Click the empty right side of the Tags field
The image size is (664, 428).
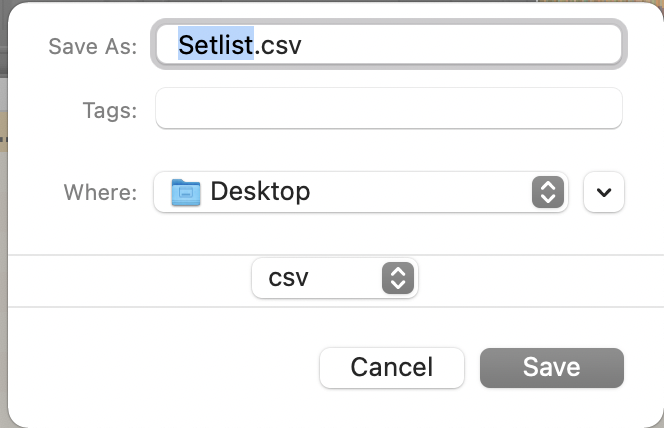560,109
